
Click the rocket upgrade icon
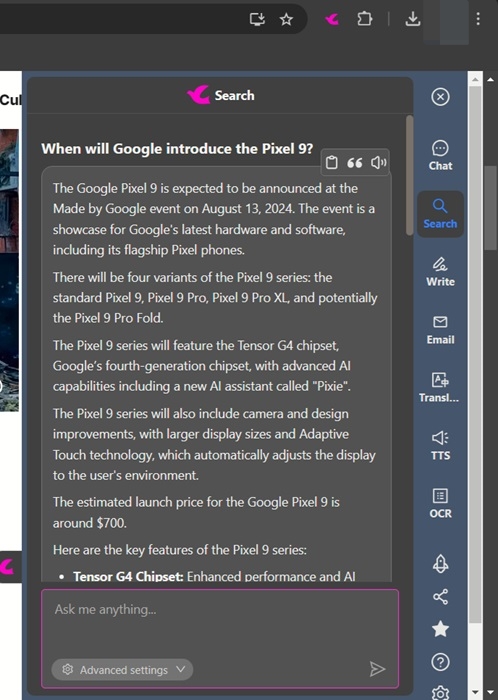coord(440,564)
